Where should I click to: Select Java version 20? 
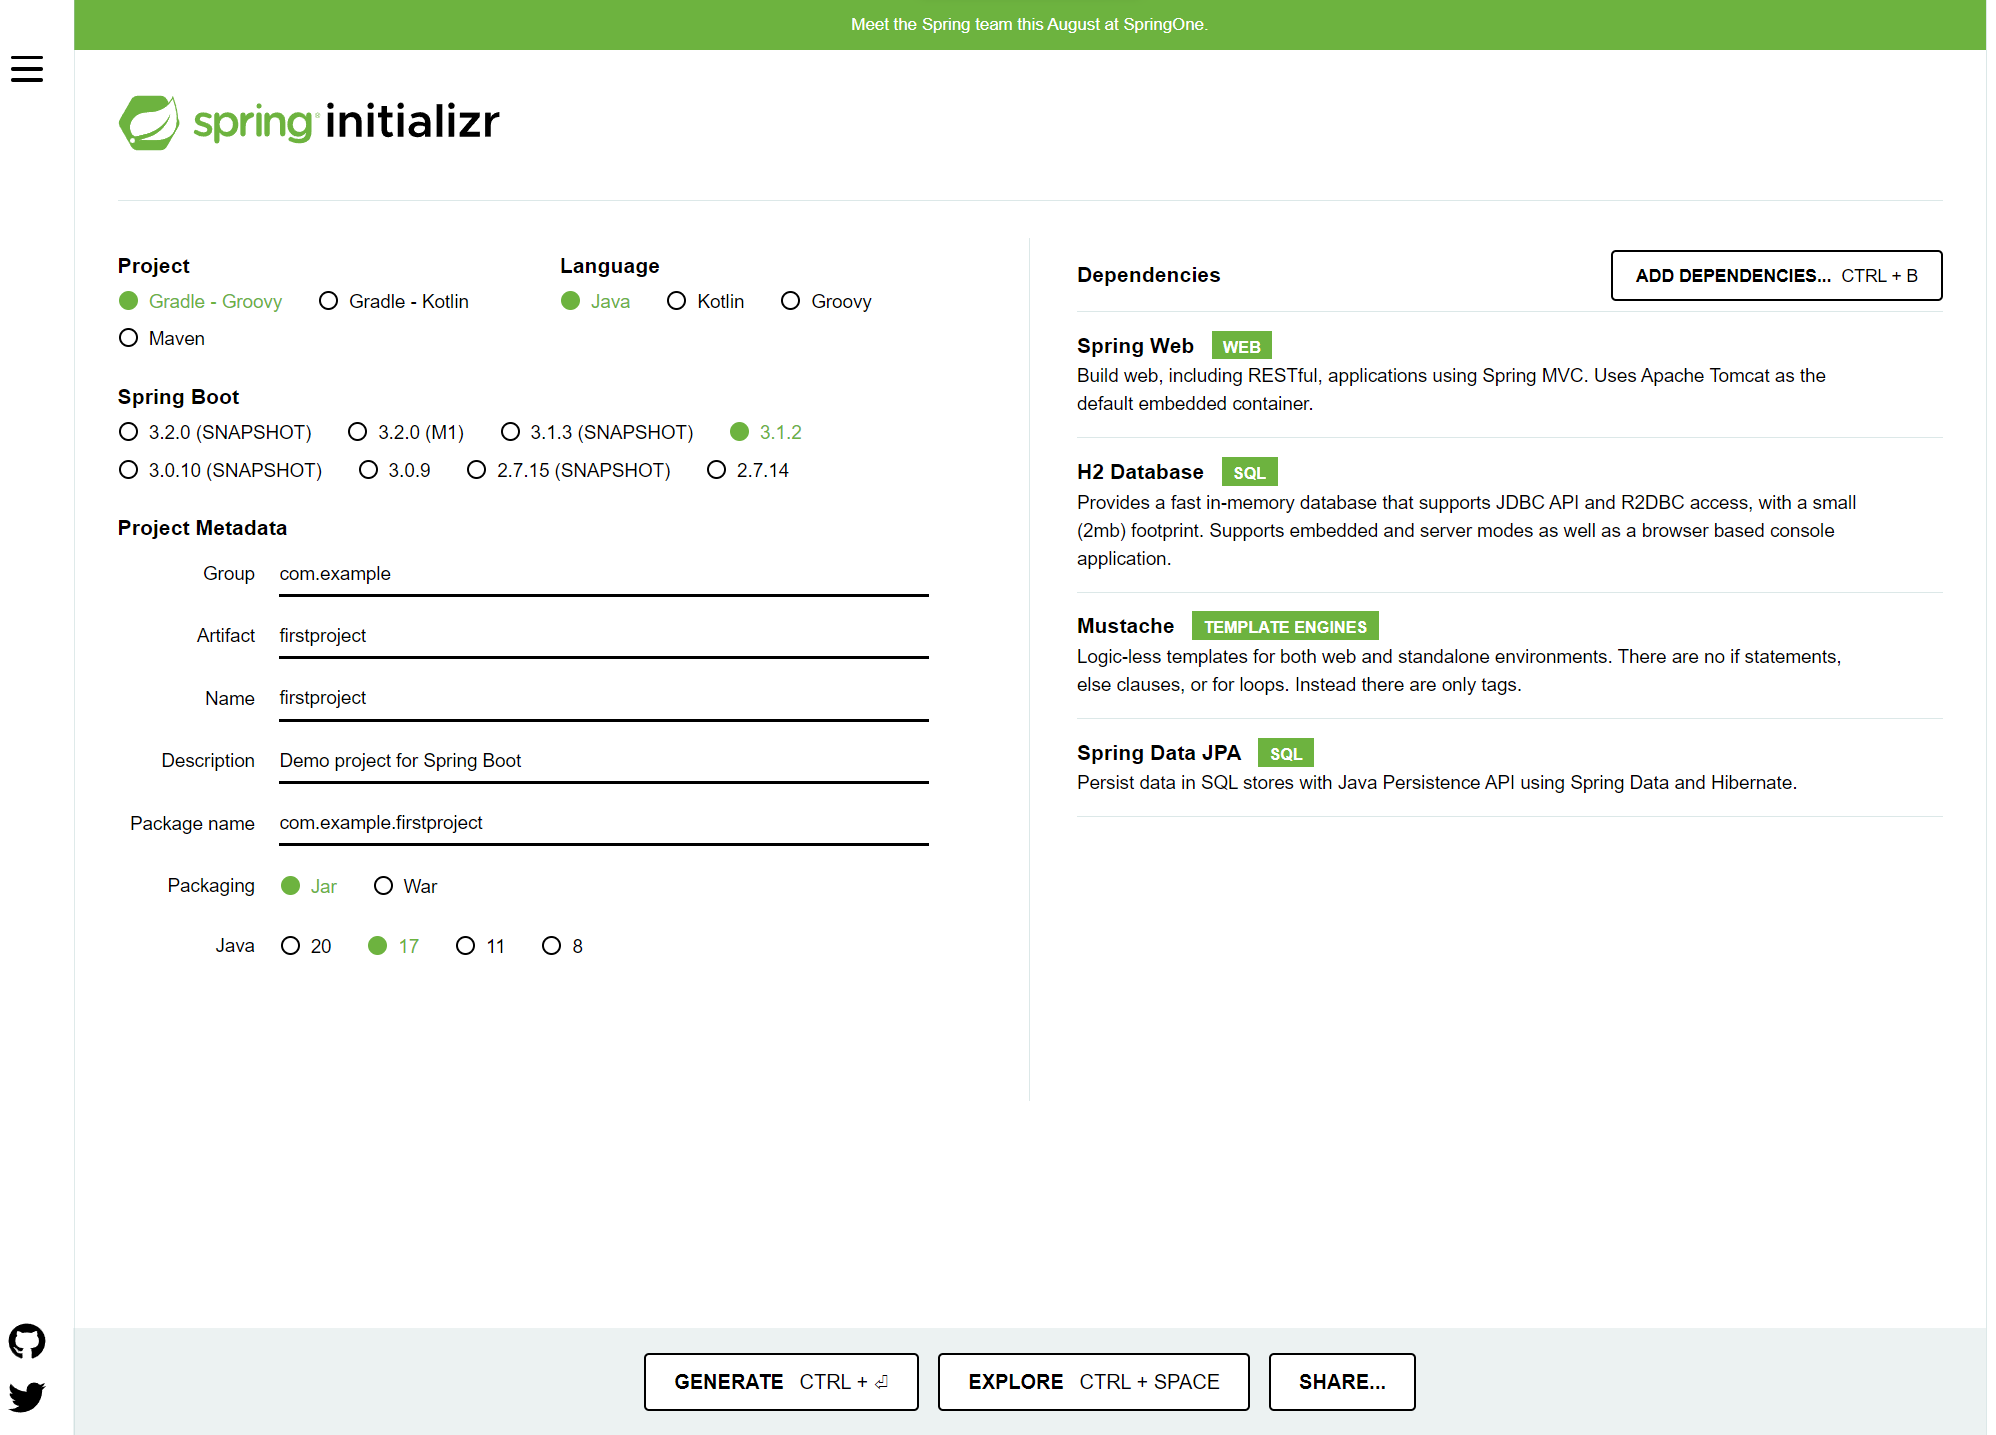(291, 946)
